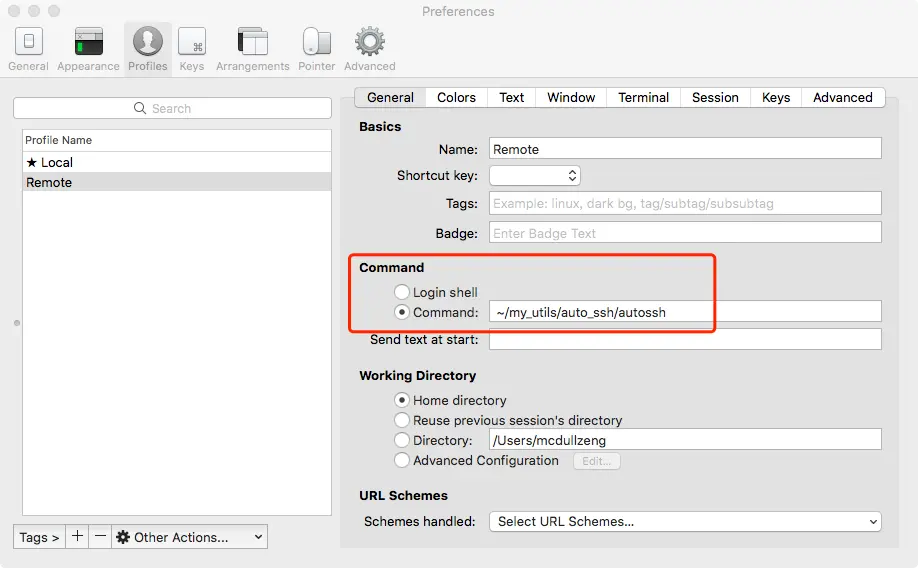Add a new profile with plus button
The height and width of the screenshot is (568, 918).
point(77,536)
